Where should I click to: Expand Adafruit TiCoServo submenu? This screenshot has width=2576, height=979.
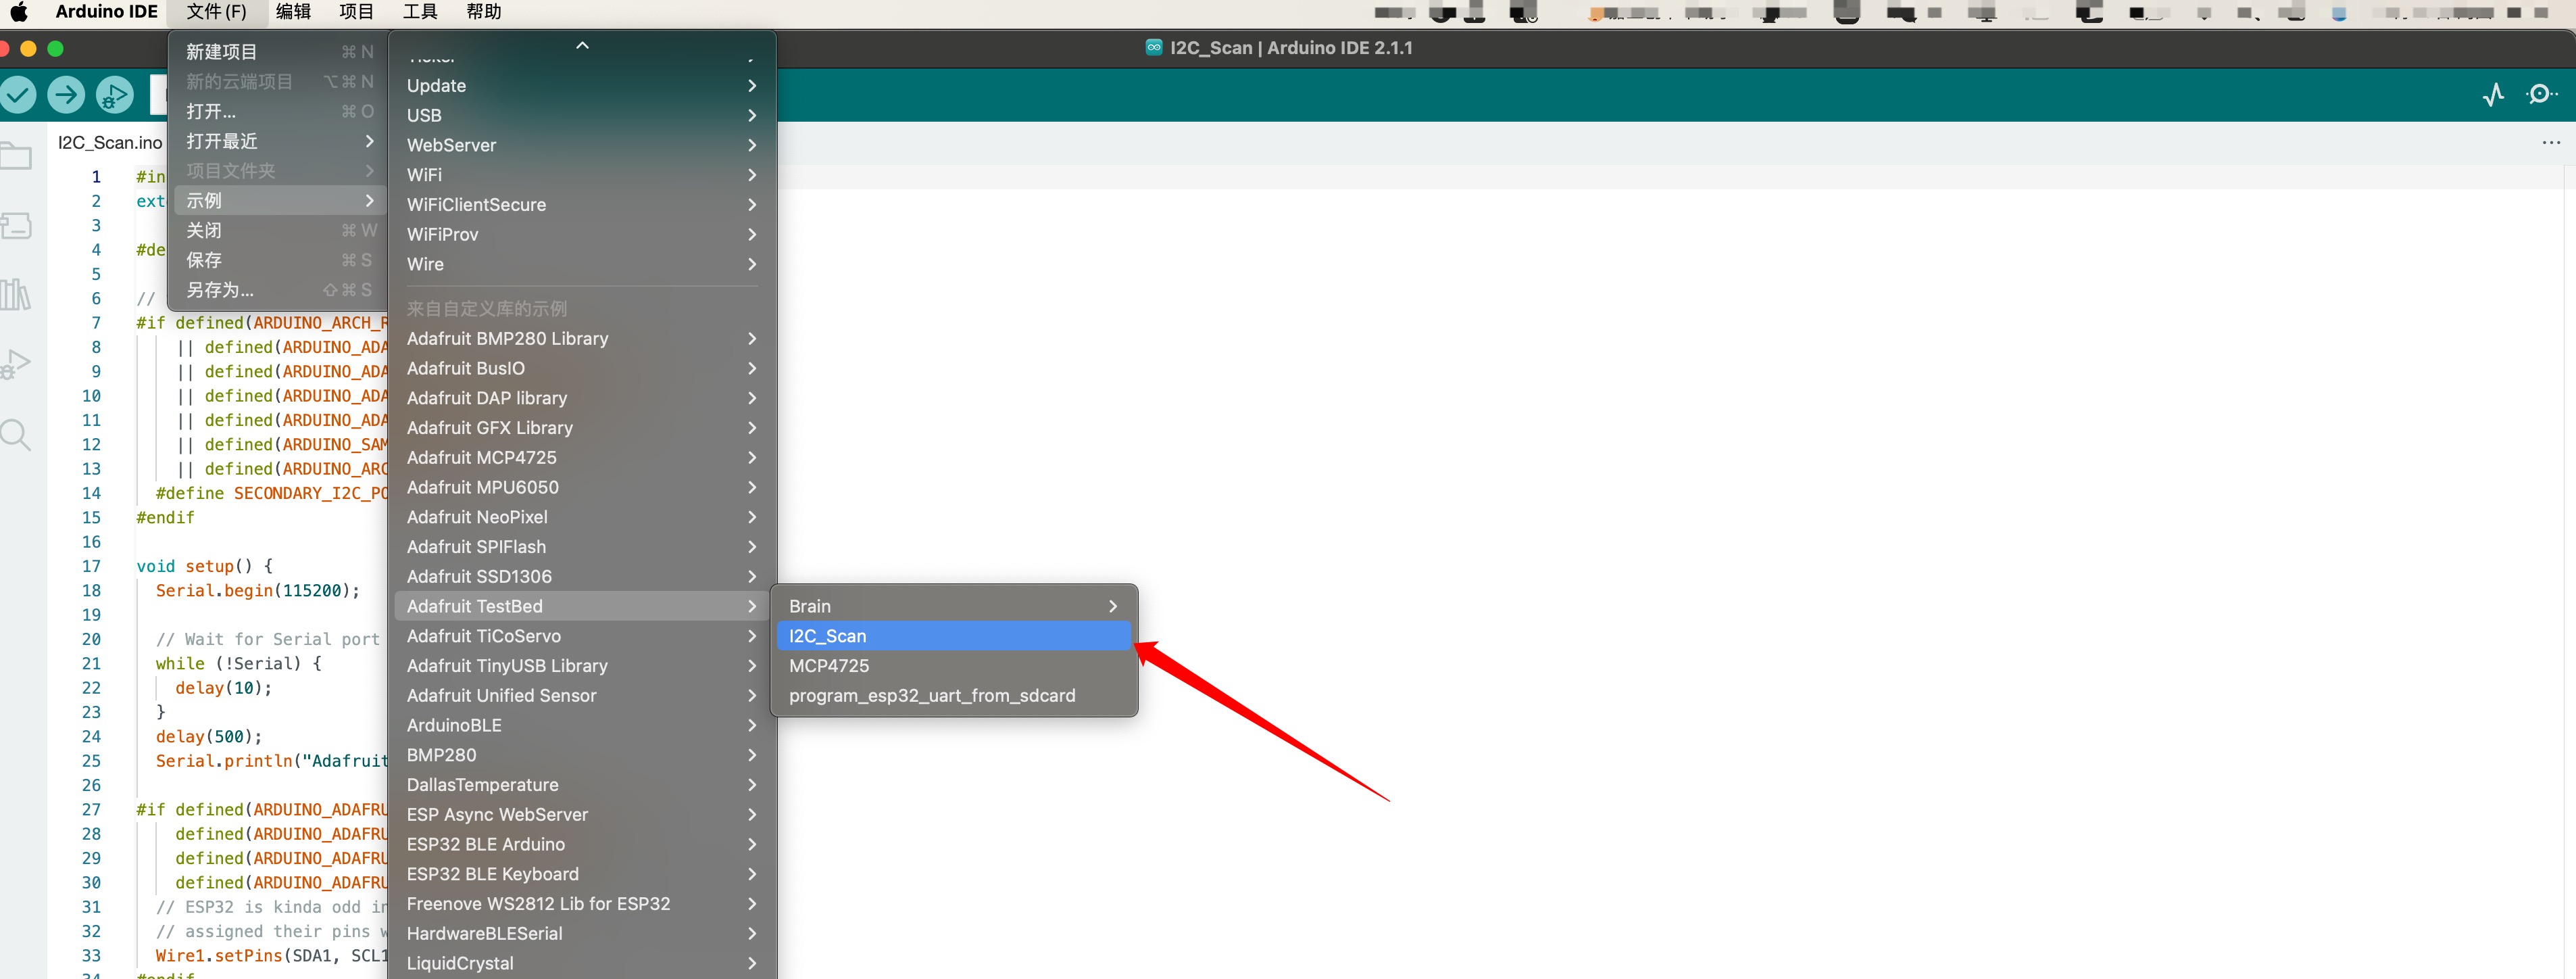point(582,636)
